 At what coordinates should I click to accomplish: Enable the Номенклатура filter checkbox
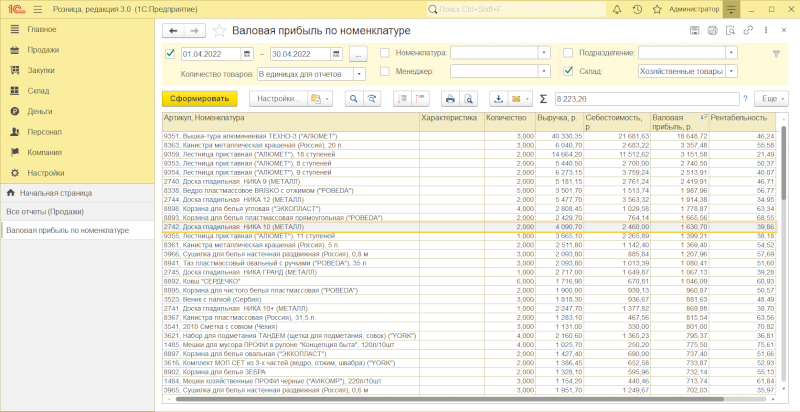[x=385, y=53]
